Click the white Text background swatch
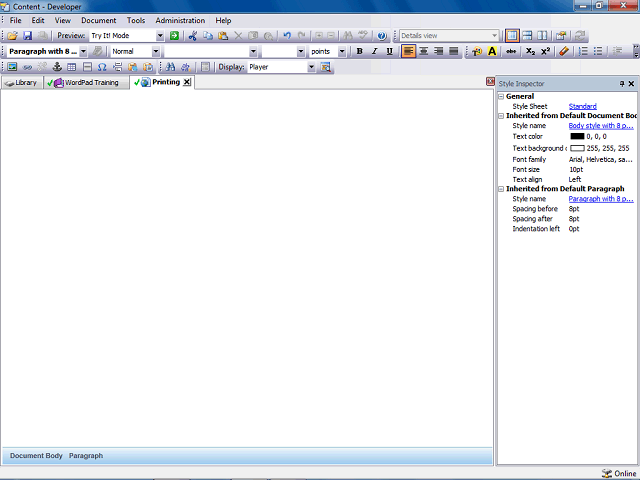Screen dimensions: 640x480 577,148
